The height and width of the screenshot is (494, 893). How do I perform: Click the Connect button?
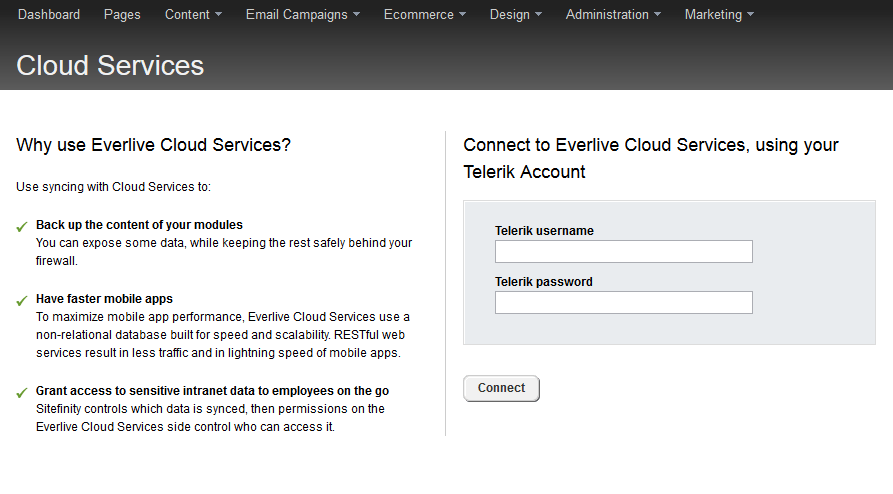click(x=501, y=388)
